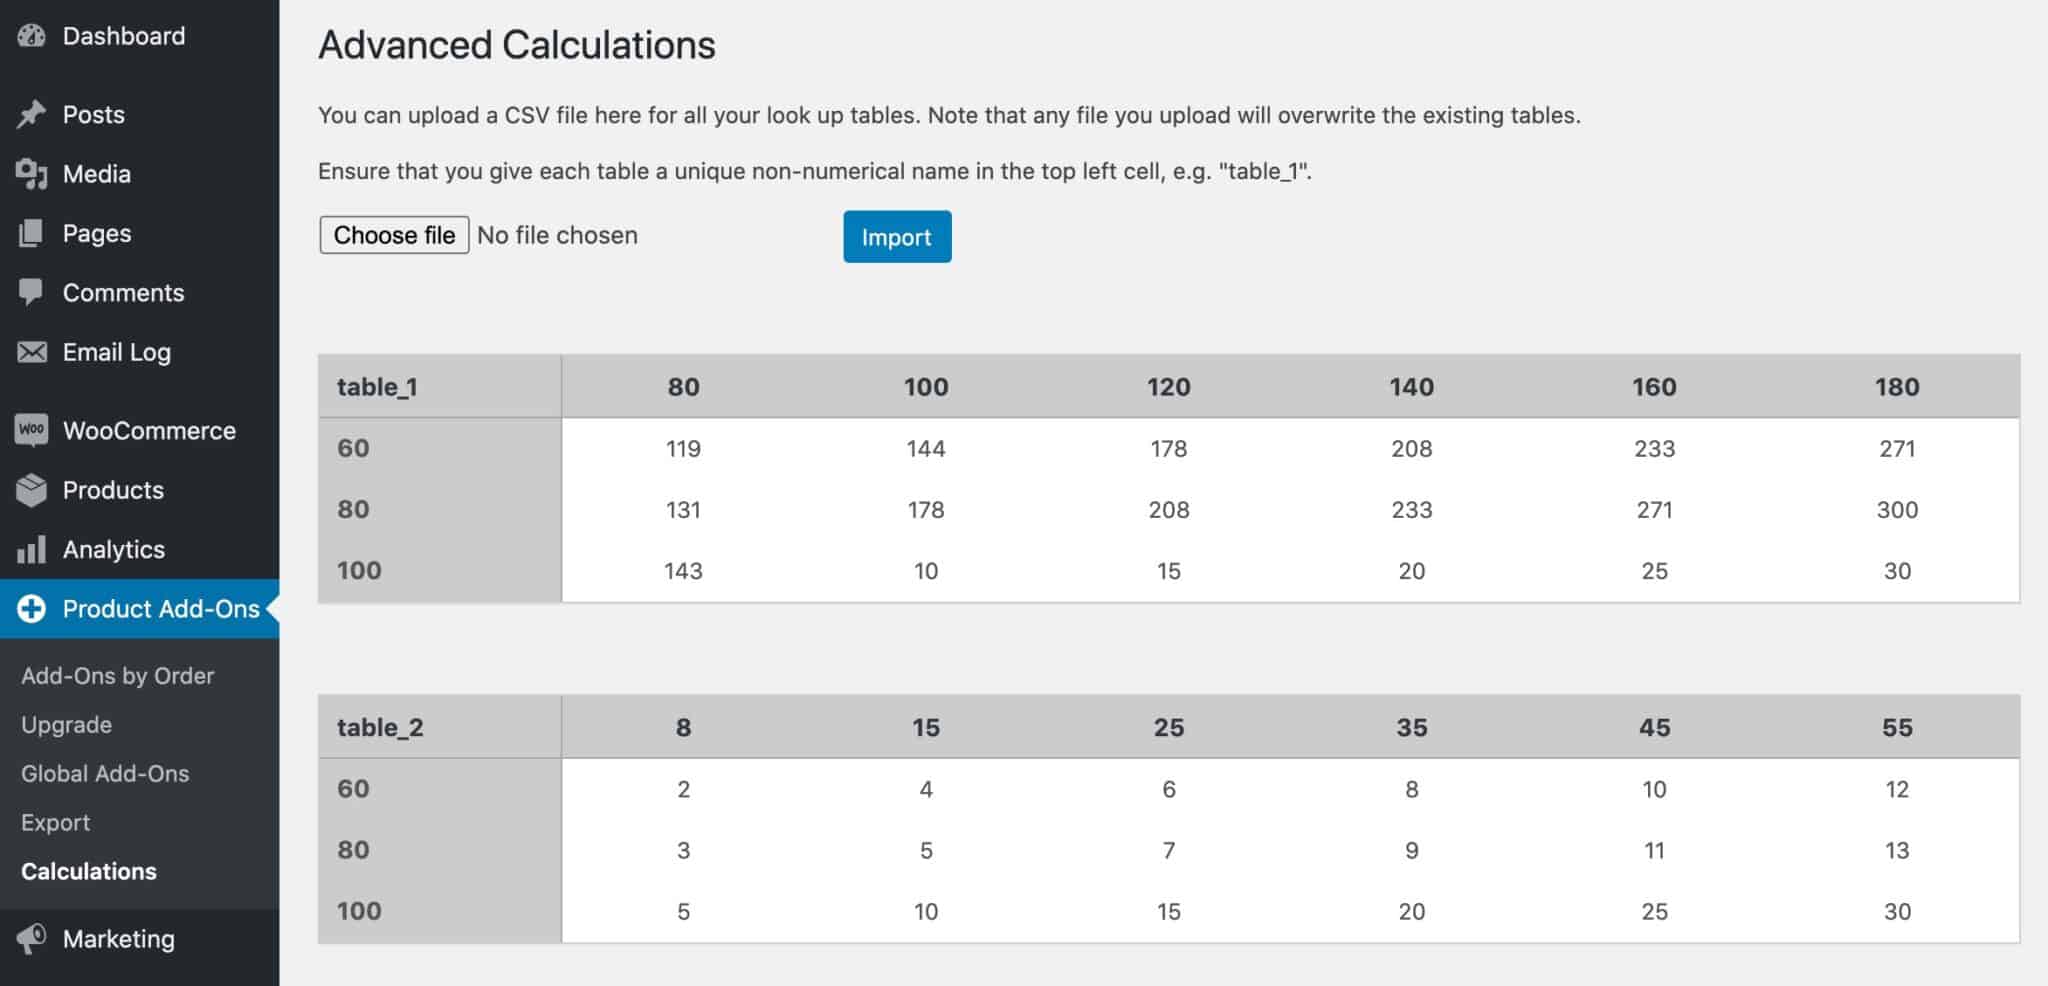
Task: Open Pages using its document icon
Action: [31, 233]
